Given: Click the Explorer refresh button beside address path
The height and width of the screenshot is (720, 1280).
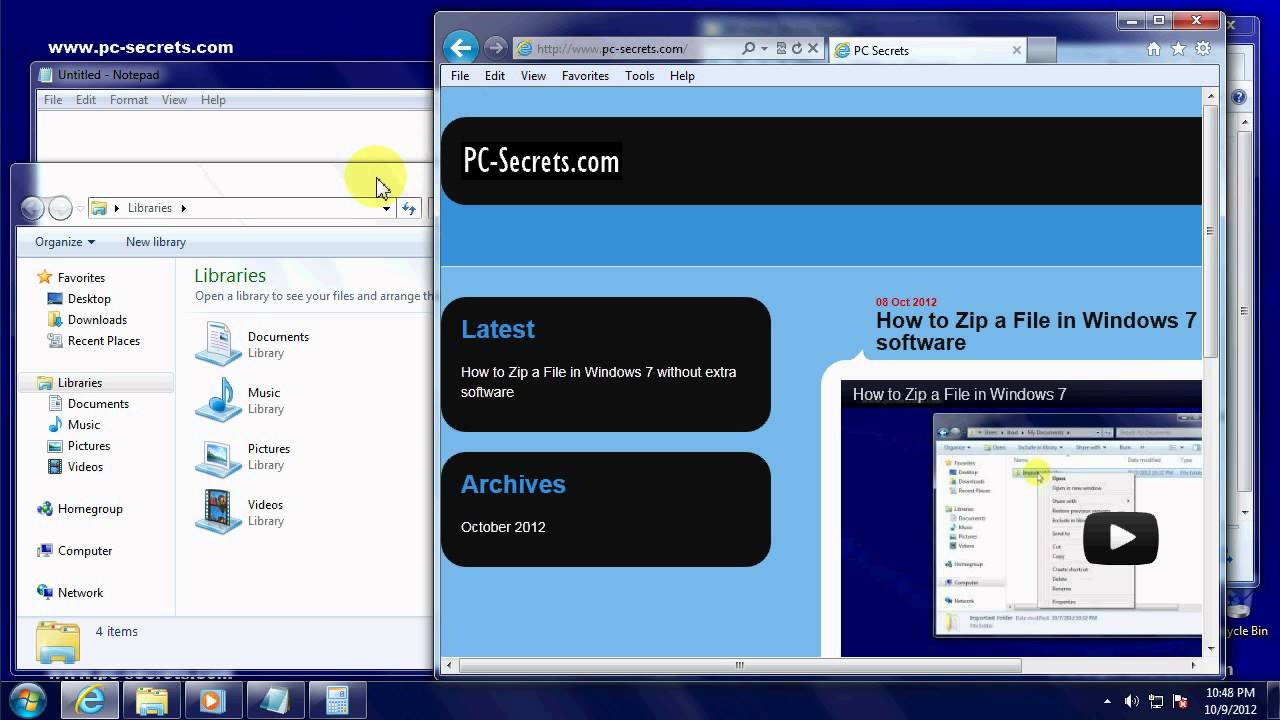Looking at the screenshot, I should tap(408, 208).
